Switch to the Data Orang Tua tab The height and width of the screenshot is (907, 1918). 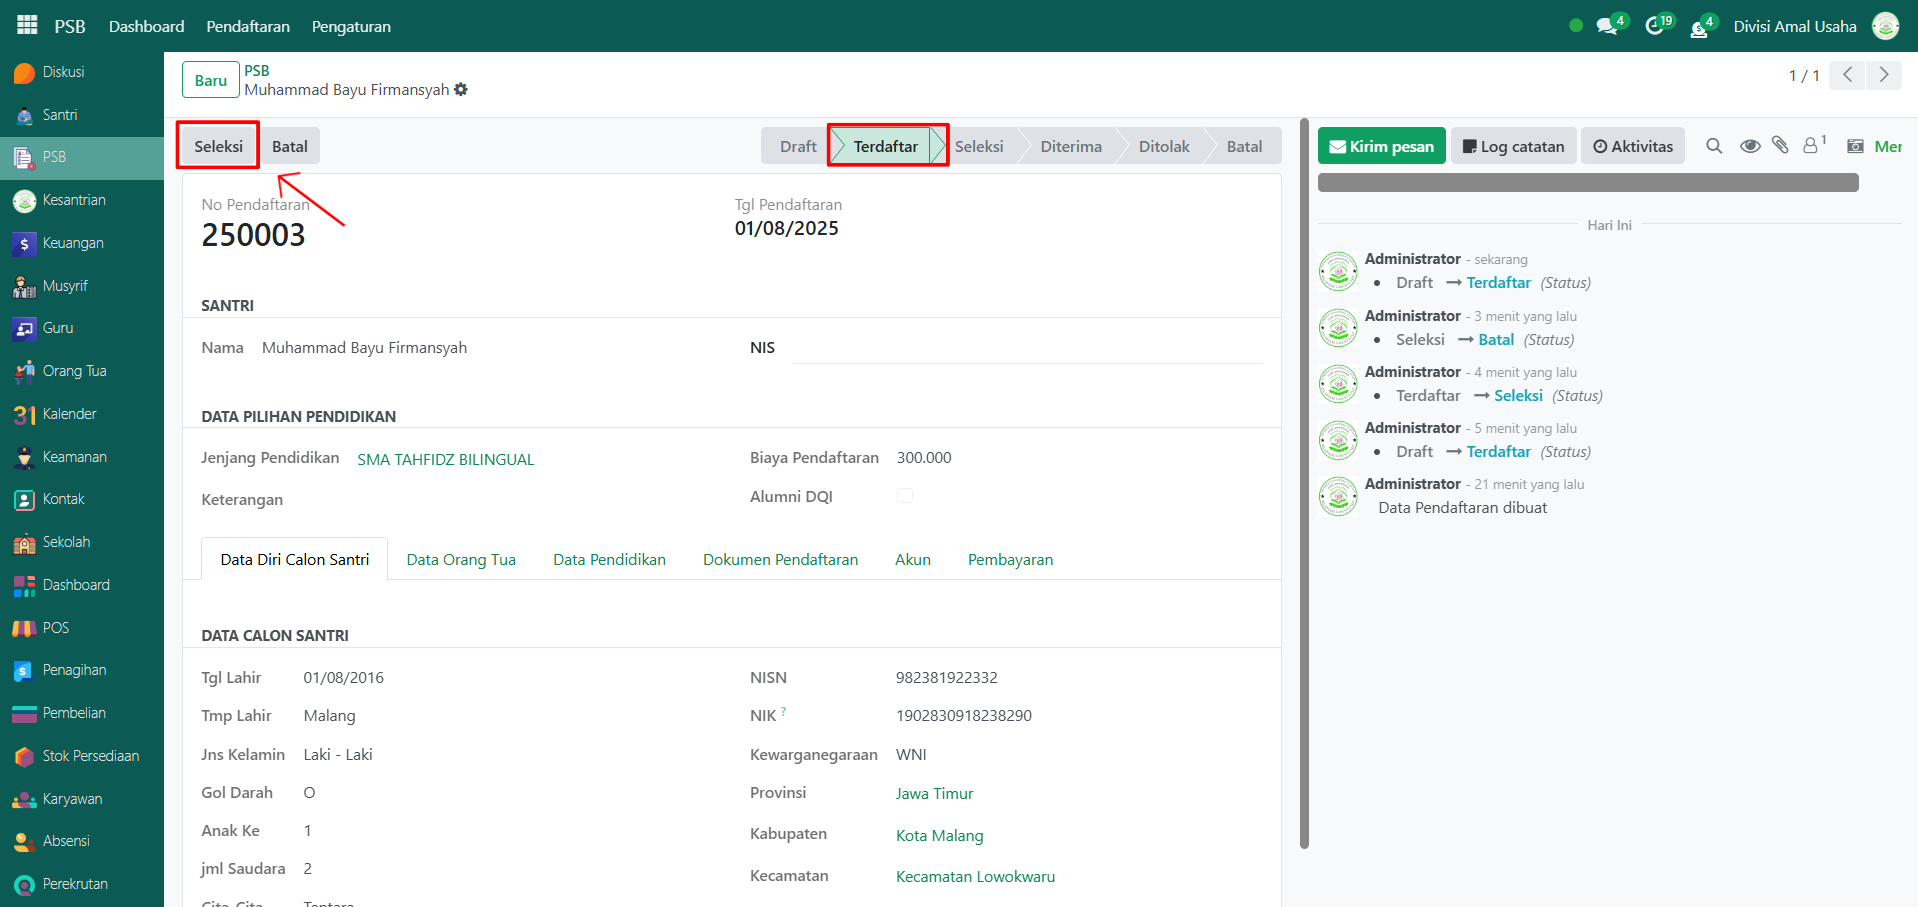(x=461, y=560)
